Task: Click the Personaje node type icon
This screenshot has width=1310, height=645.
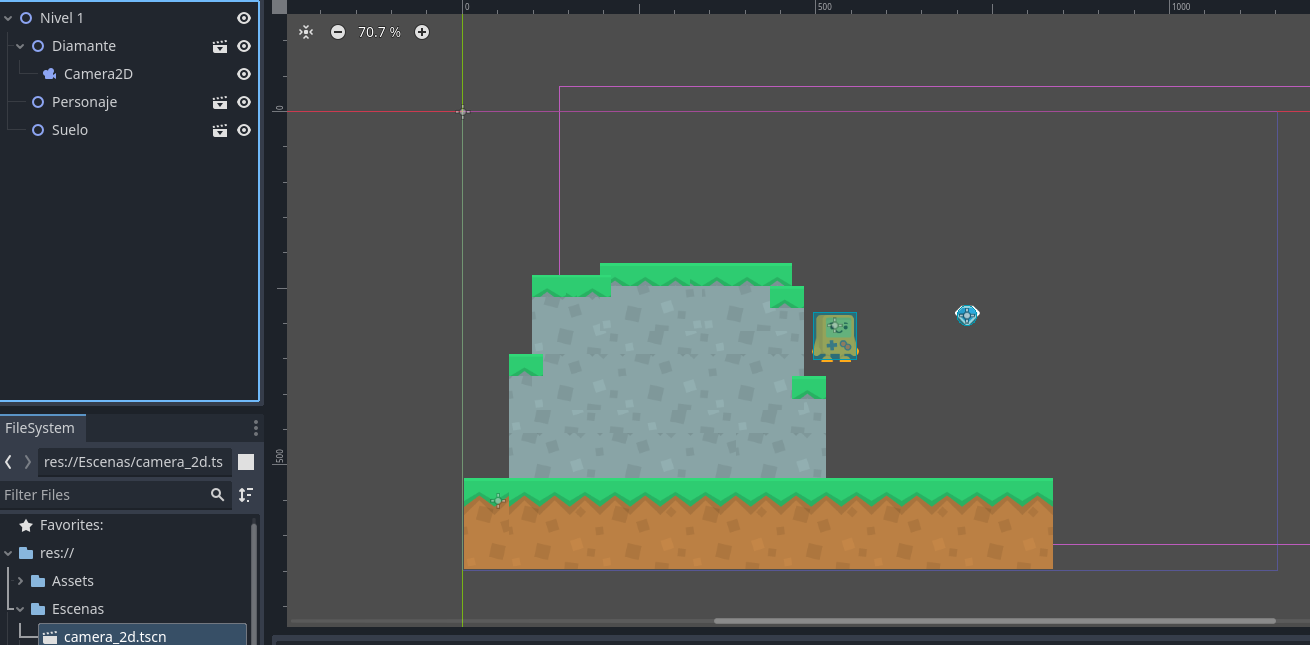Action: pos(38,102)
